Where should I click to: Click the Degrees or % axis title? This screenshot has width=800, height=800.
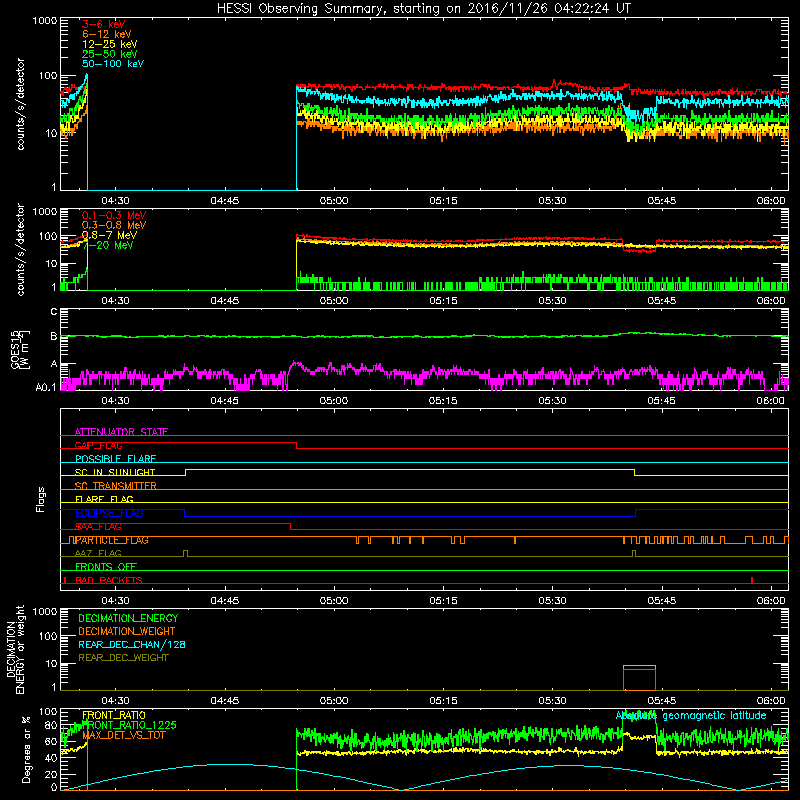26,749
